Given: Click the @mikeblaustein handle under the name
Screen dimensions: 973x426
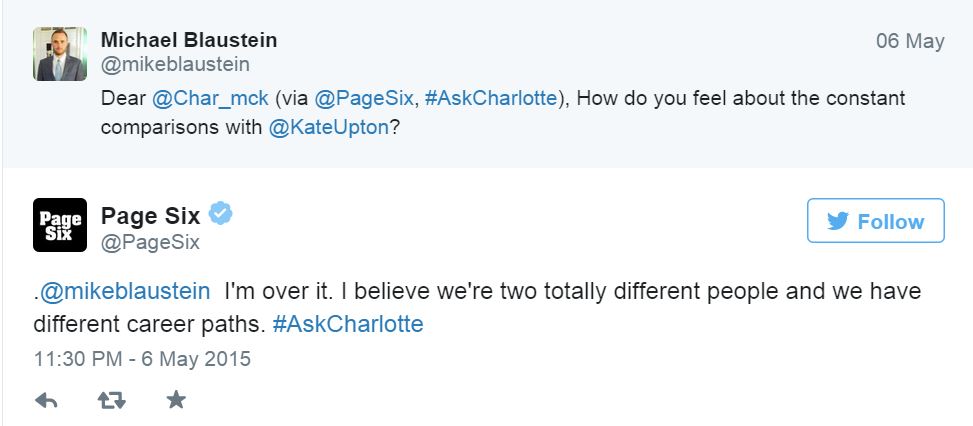Looking at the screenshot, I should click(x=175, y=65).
